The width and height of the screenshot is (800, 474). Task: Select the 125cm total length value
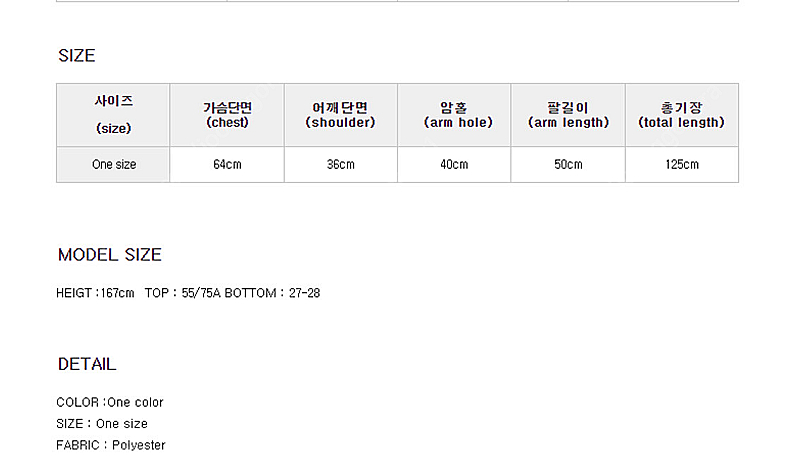(x=682, y=164)
